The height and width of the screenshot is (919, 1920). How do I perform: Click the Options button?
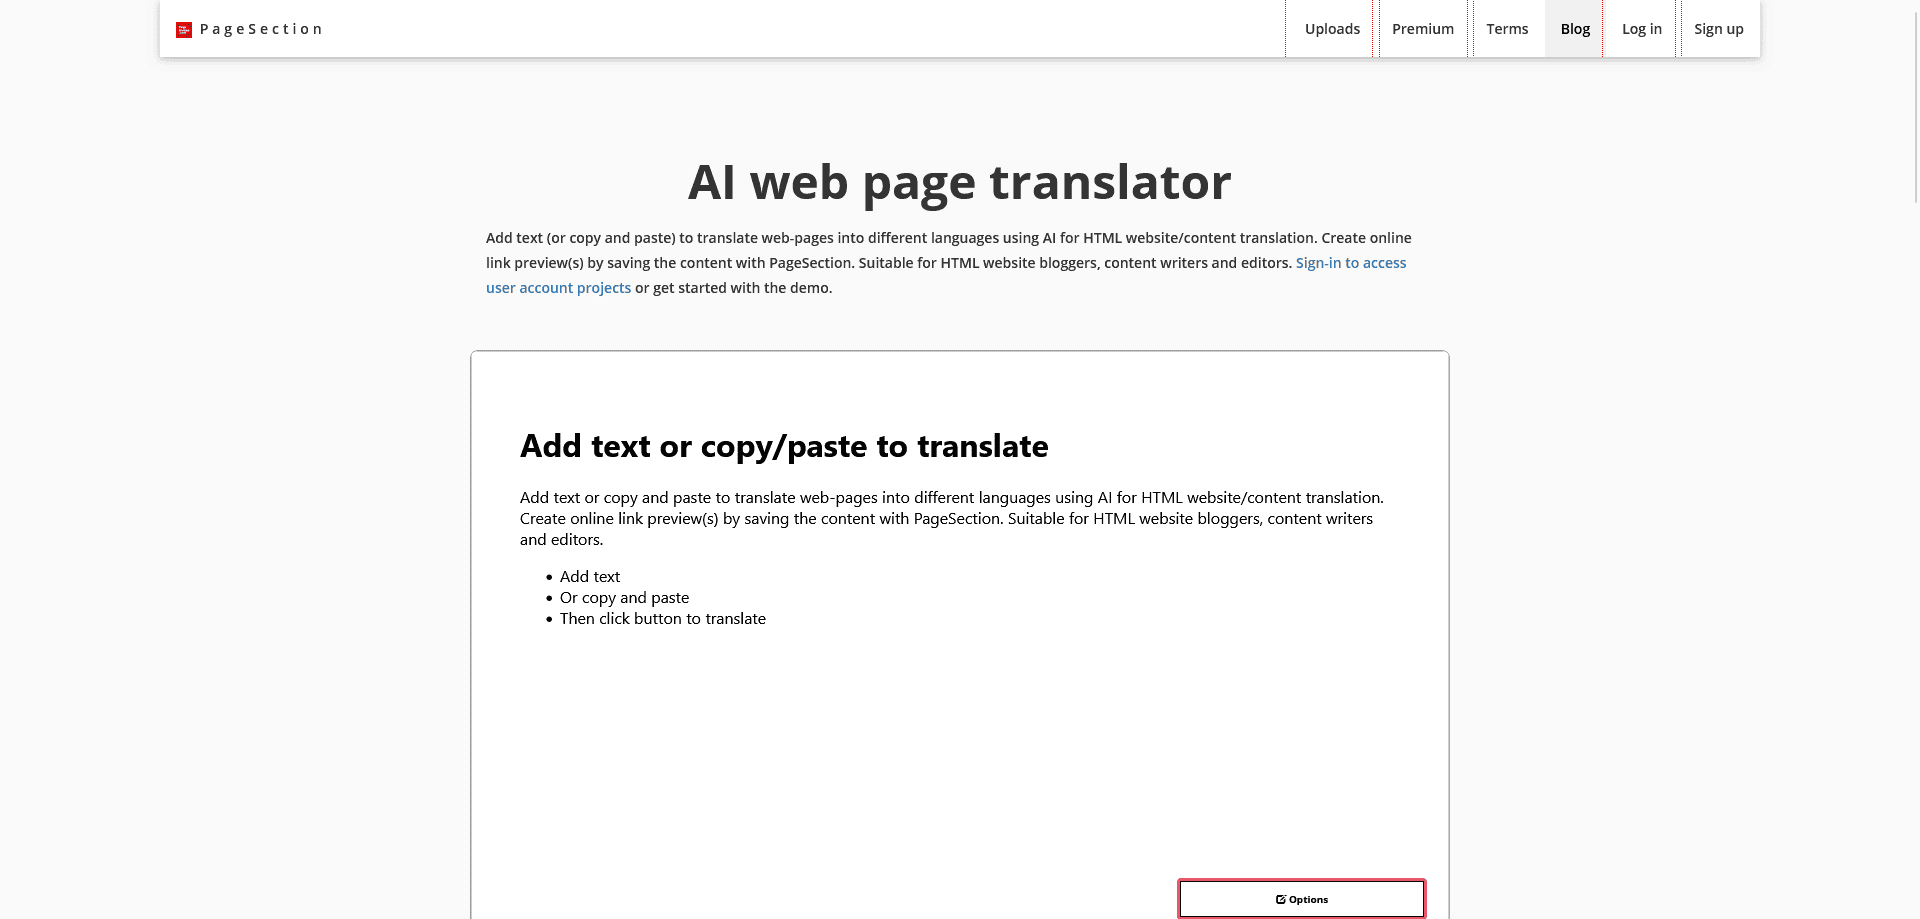(1301, 899)
